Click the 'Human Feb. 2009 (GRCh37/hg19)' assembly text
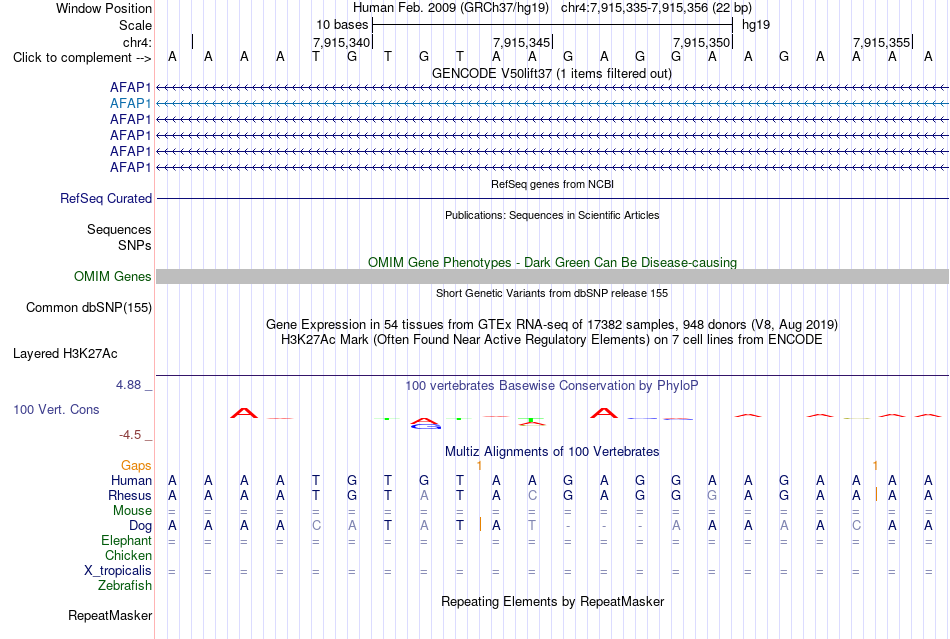Viewport: 950px width, 639px height. tap(451, 8)
